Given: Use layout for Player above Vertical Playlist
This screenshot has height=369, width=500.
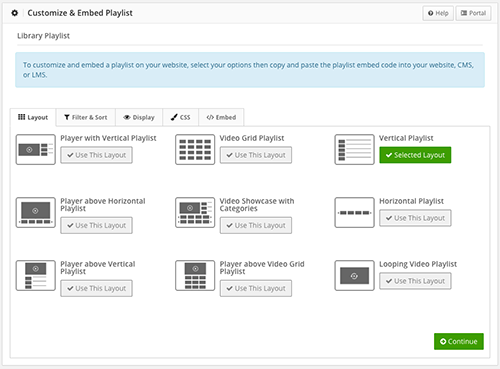Looking at the screenshot, I should click(96, 288).
